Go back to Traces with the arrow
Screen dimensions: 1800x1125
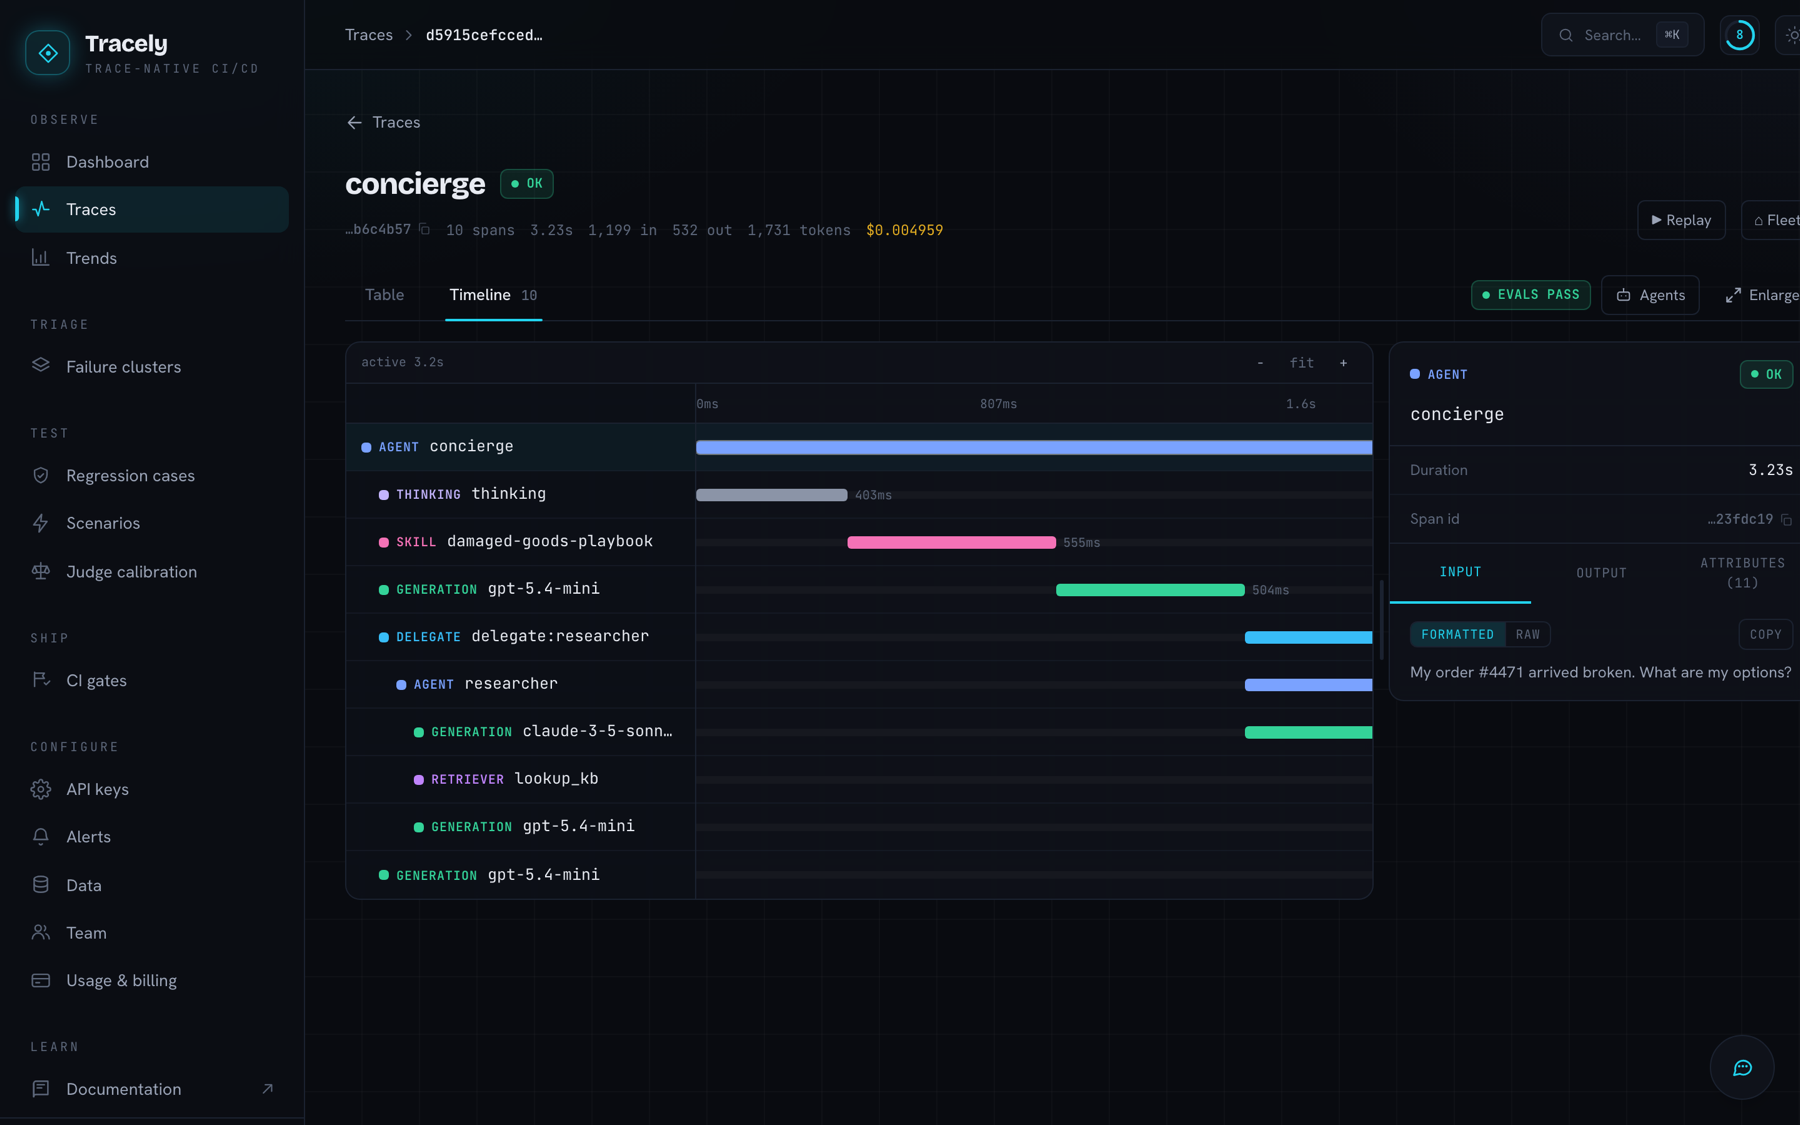383,122
